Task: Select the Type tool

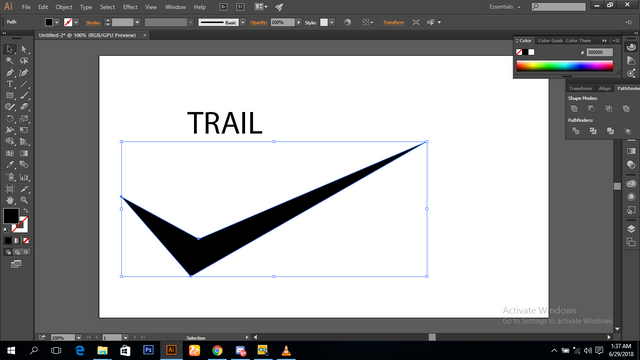Action: pos(10,84)
